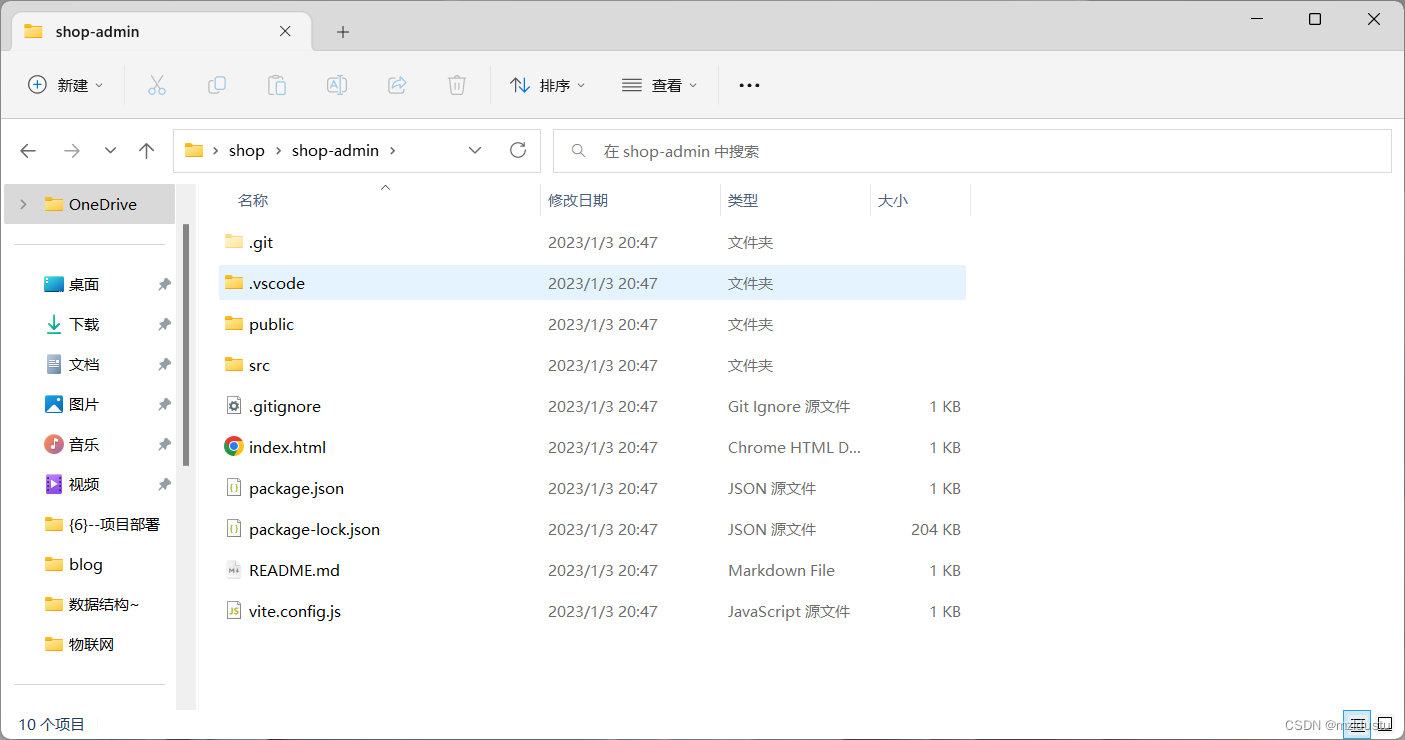This screenshot has height=740, width=1405.
Task: Open the three-dots more options menu
Action: click(749, 85)
